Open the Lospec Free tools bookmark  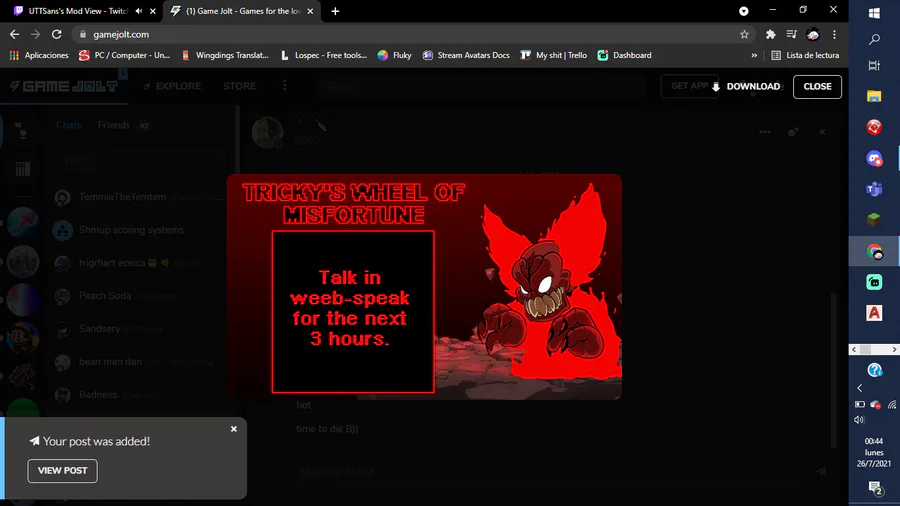[324, 55]
